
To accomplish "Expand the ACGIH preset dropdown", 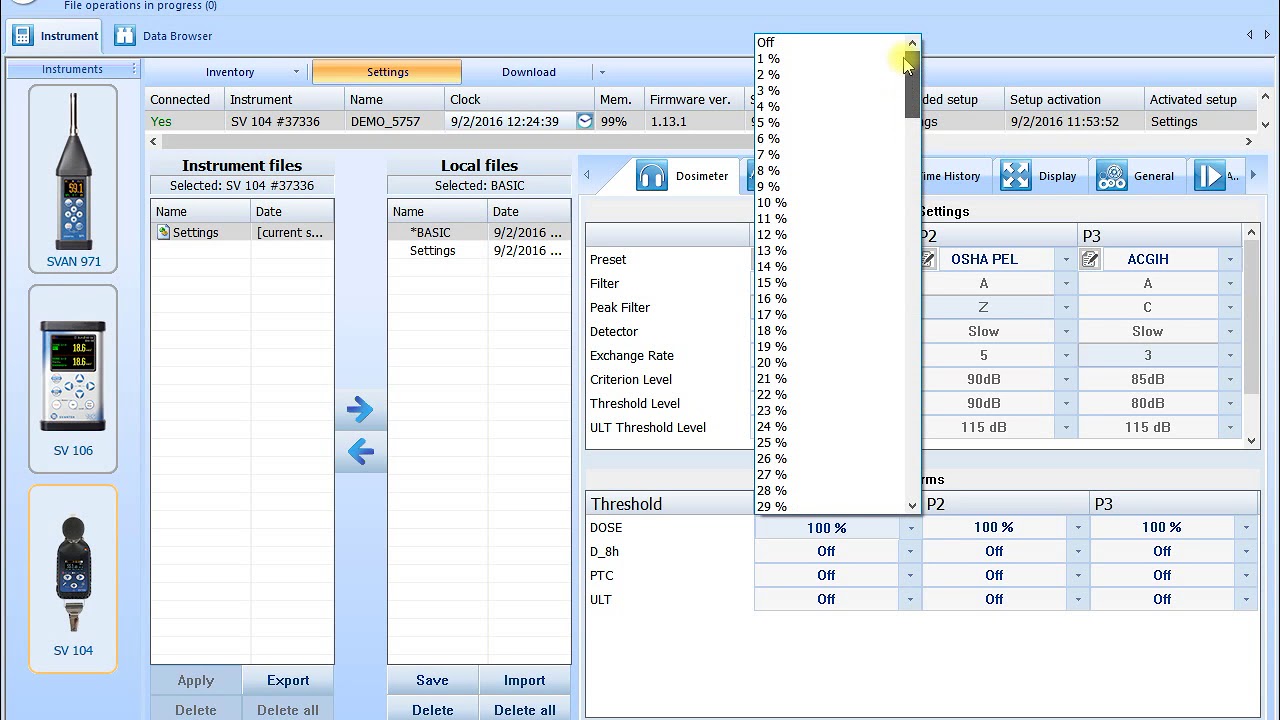I will point(1230,260).
